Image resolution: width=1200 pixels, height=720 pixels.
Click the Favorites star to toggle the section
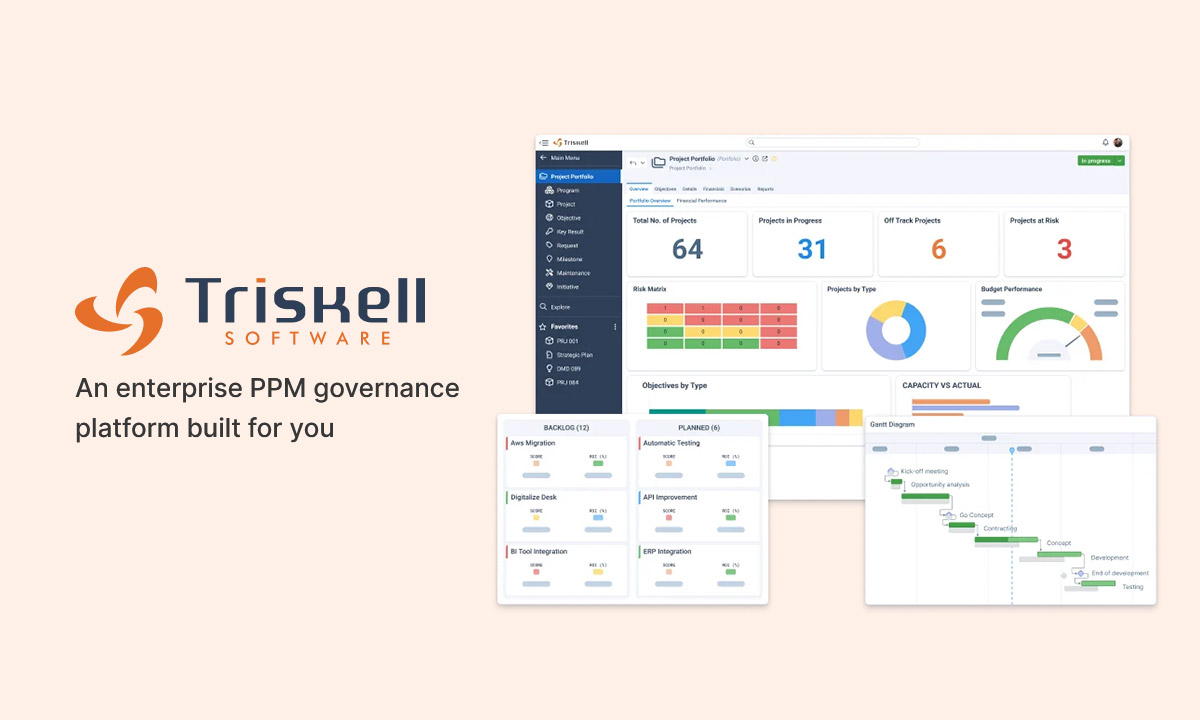[540, 325]
